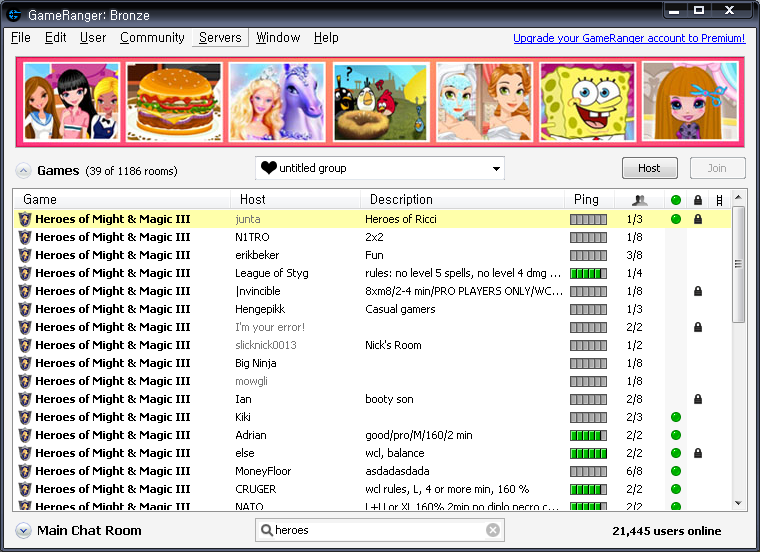Click the rightmost ladder column header icon
This screenshot has height=552, width=760.
pyautogui.click(x=719, y=200)
